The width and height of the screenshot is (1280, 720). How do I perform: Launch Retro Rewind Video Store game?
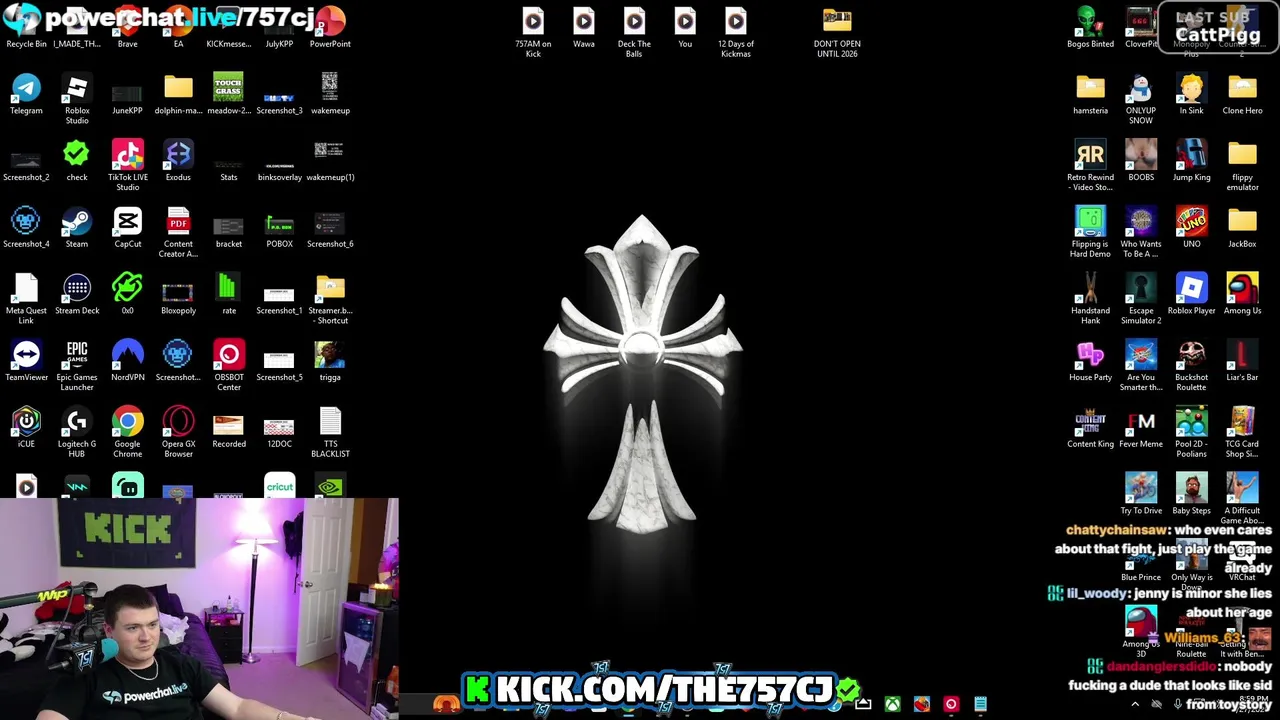pos(1090,166)
